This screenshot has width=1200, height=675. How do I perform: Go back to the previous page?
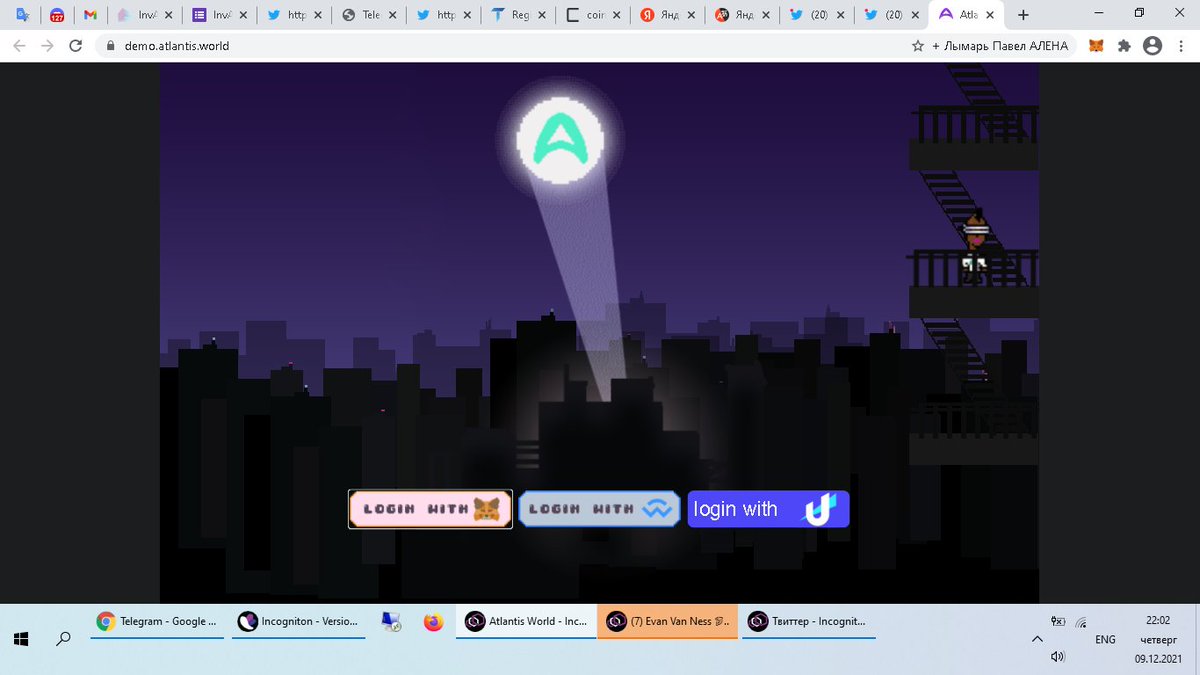tap(19, 46)
